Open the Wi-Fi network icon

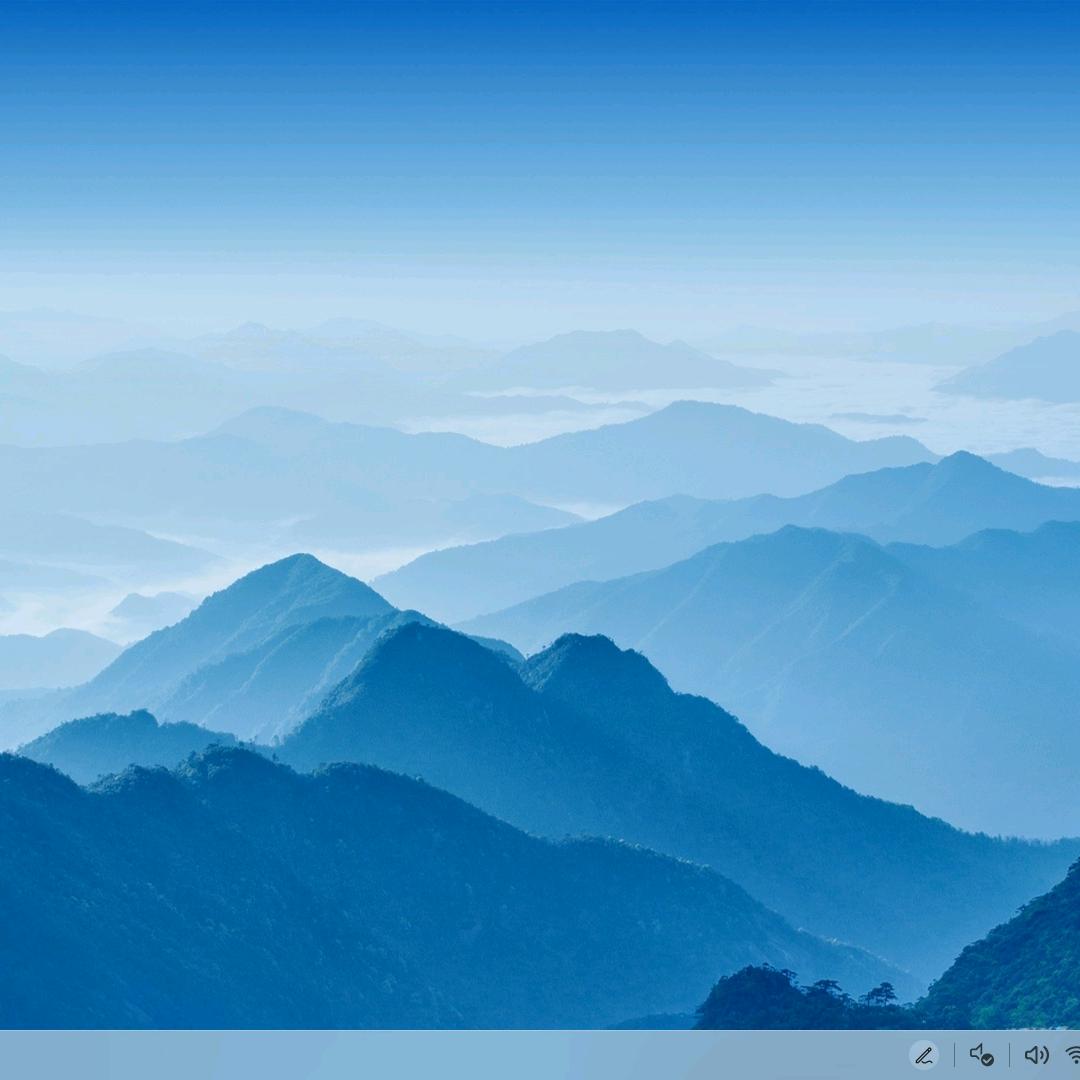(1072, 1055)
